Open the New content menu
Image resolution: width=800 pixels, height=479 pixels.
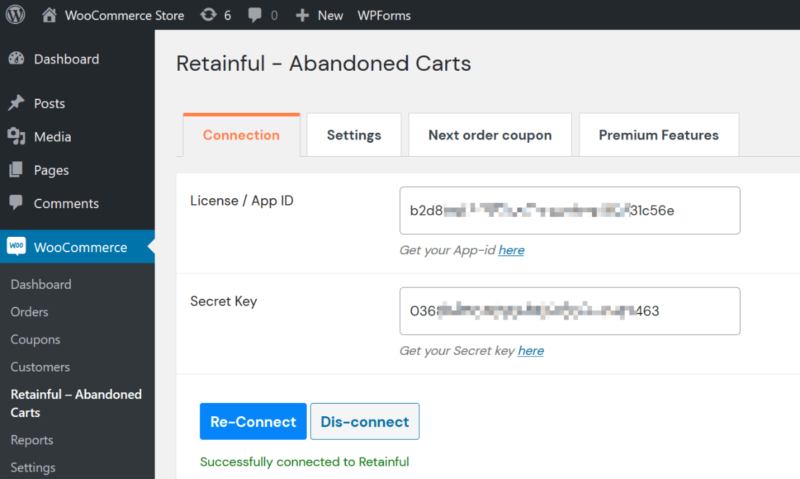(x=330, y=16)
